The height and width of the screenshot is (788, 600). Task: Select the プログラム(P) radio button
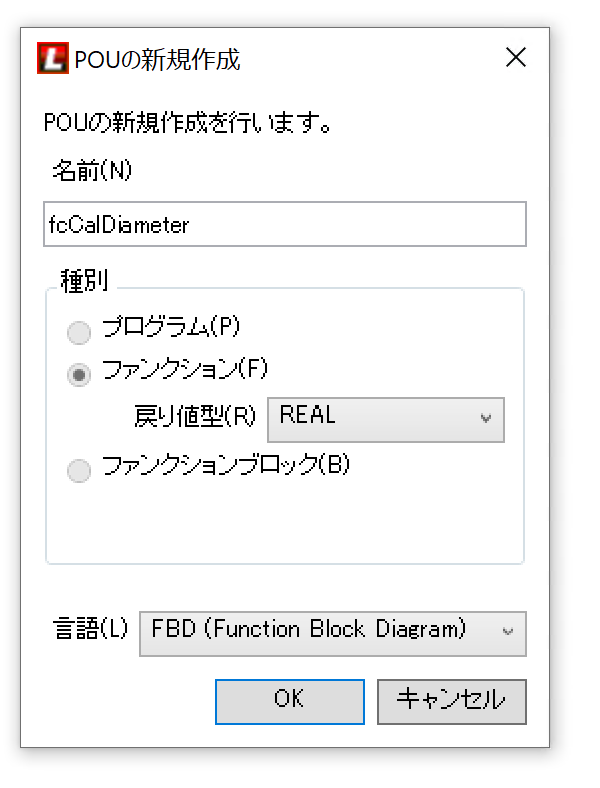tap(79, 332)
